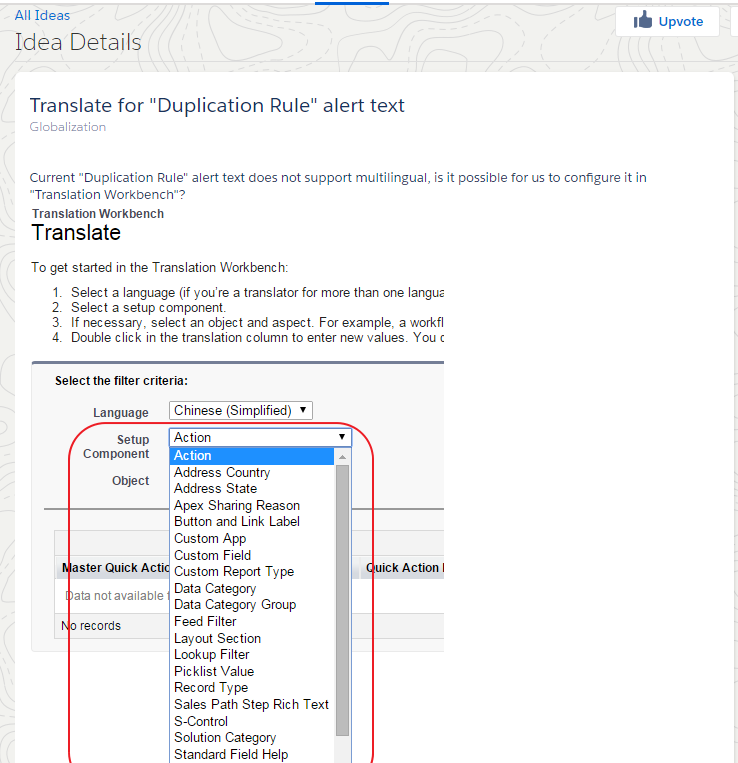The height and width of the screenshot is (763, 738).
Task: Choose Sales Path Step Rich Text option
Action: pyautogui.click(x=252, y=705)
